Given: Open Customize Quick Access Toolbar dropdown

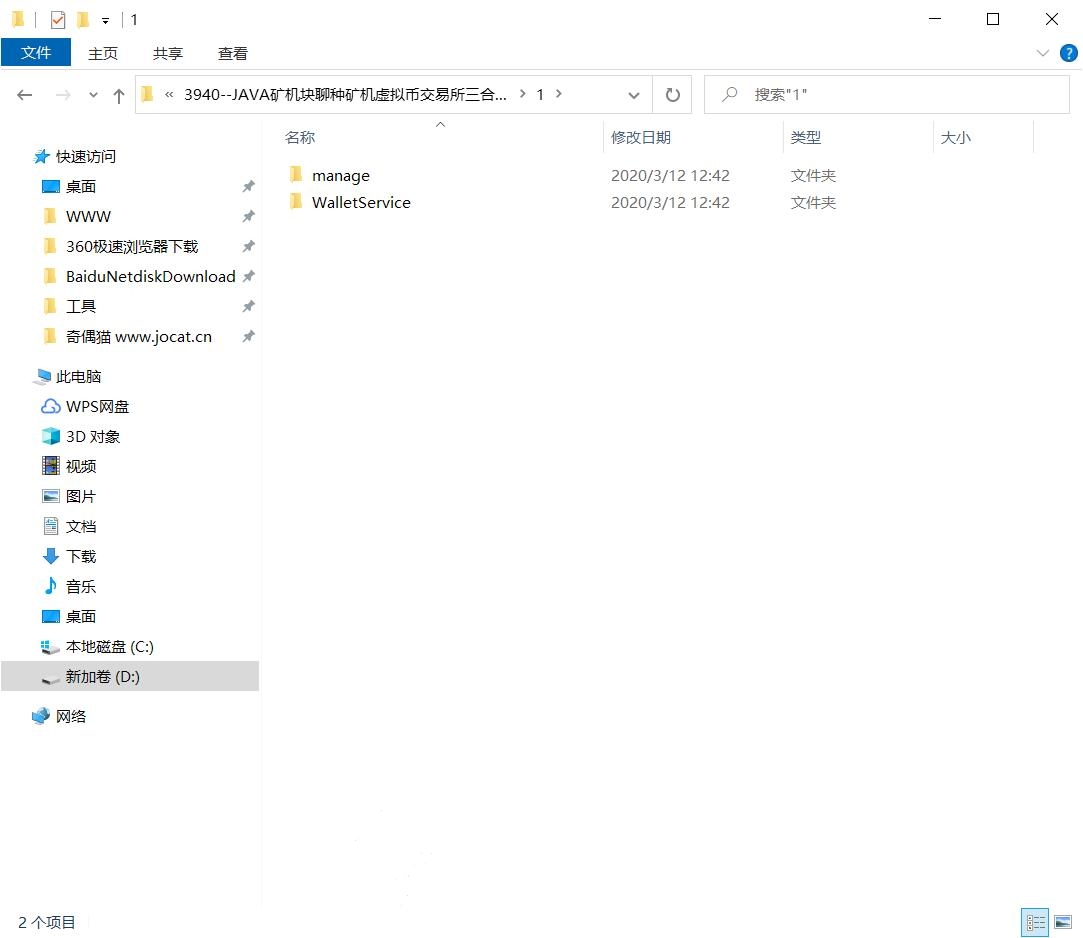Looking at the screenshot, I should click(x=105, y=21).
